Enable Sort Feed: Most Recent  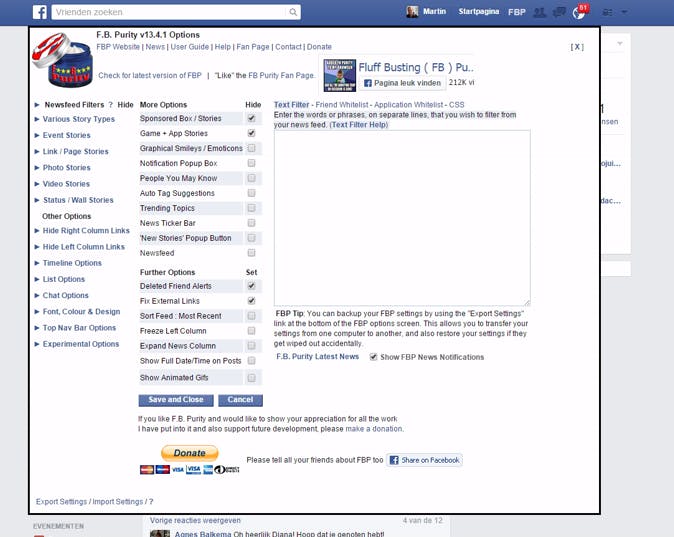click(251, 316)
